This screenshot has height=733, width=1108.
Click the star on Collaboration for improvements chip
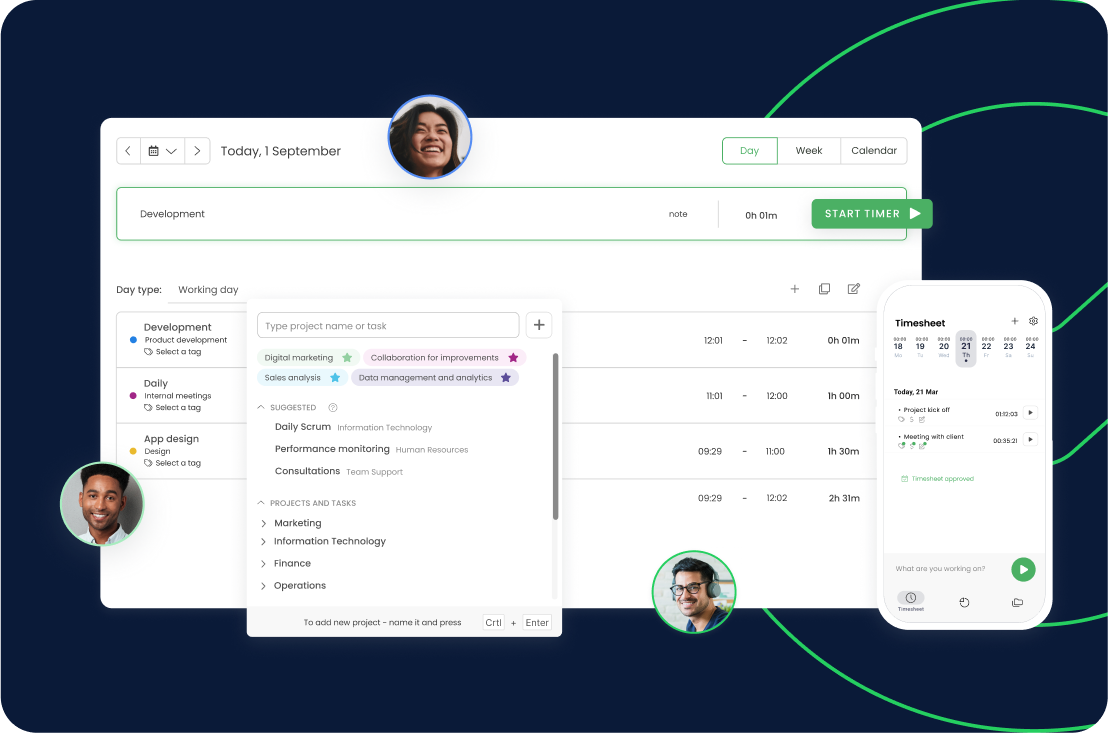(x=513, y=358)
